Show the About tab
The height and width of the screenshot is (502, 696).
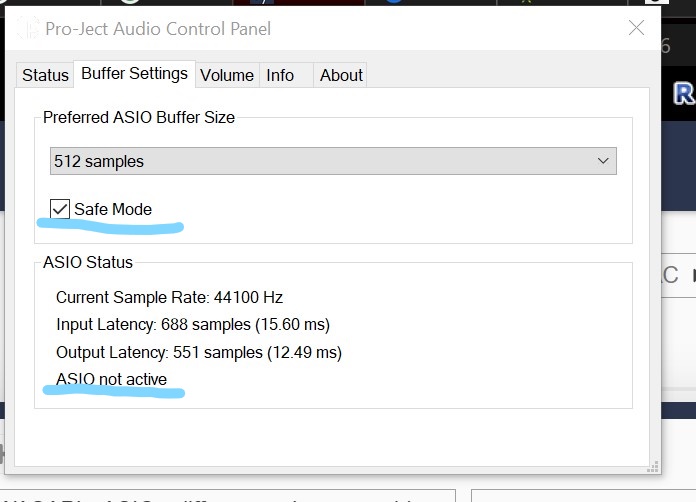coord(340,75)
